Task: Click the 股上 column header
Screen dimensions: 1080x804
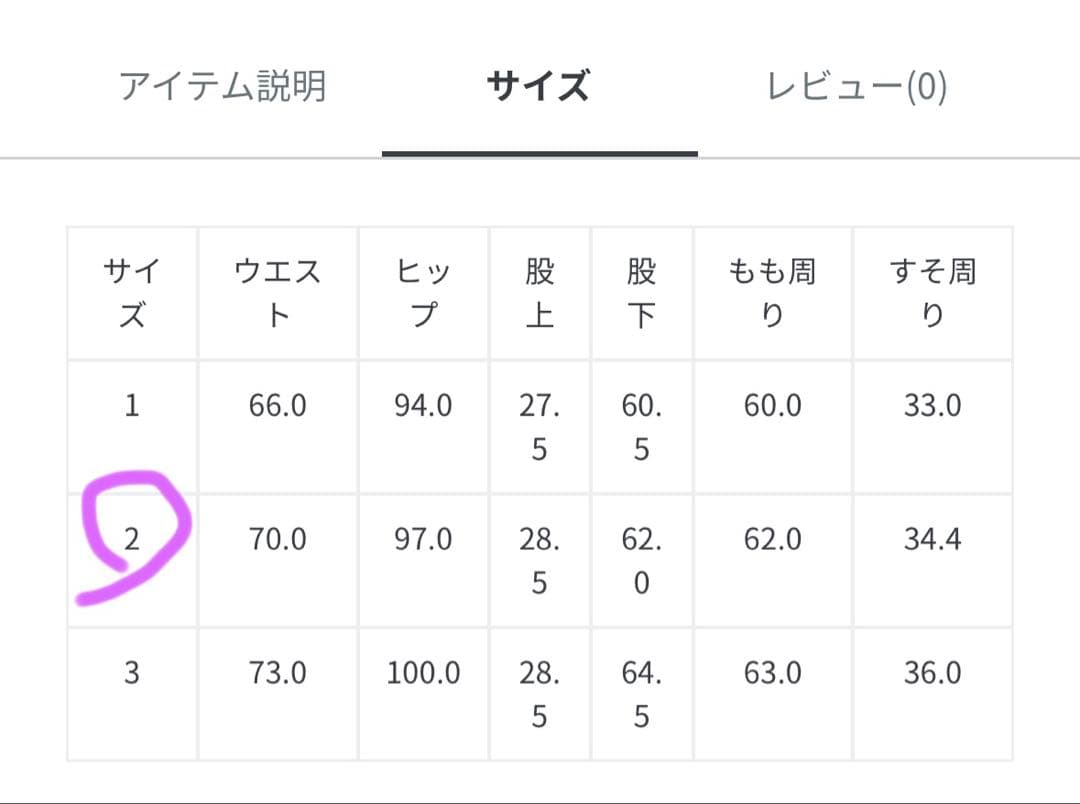Action: 539,291
